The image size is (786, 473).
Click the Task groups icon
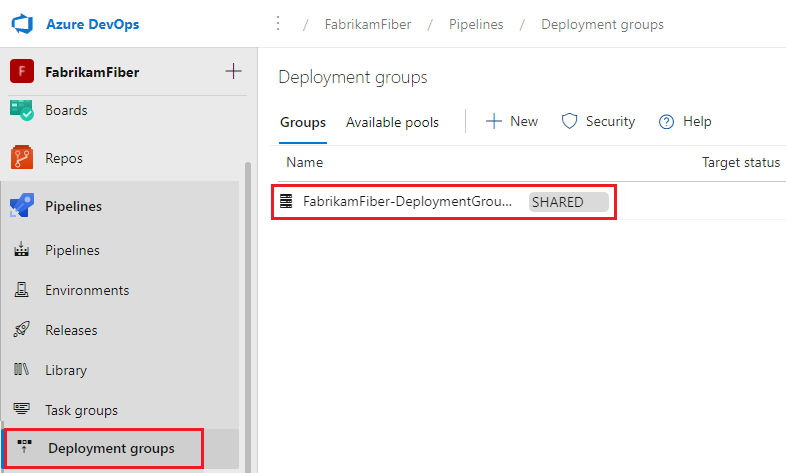click(x=22, y=410)
